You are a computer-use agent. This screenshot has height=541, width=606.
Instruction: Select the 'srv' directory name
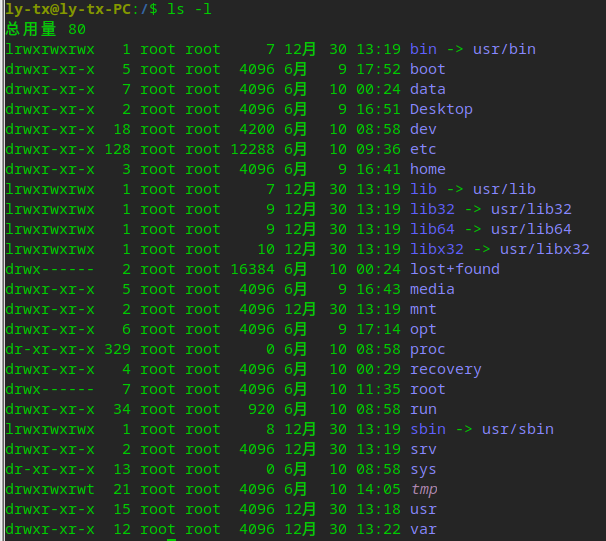coord(423,449)
